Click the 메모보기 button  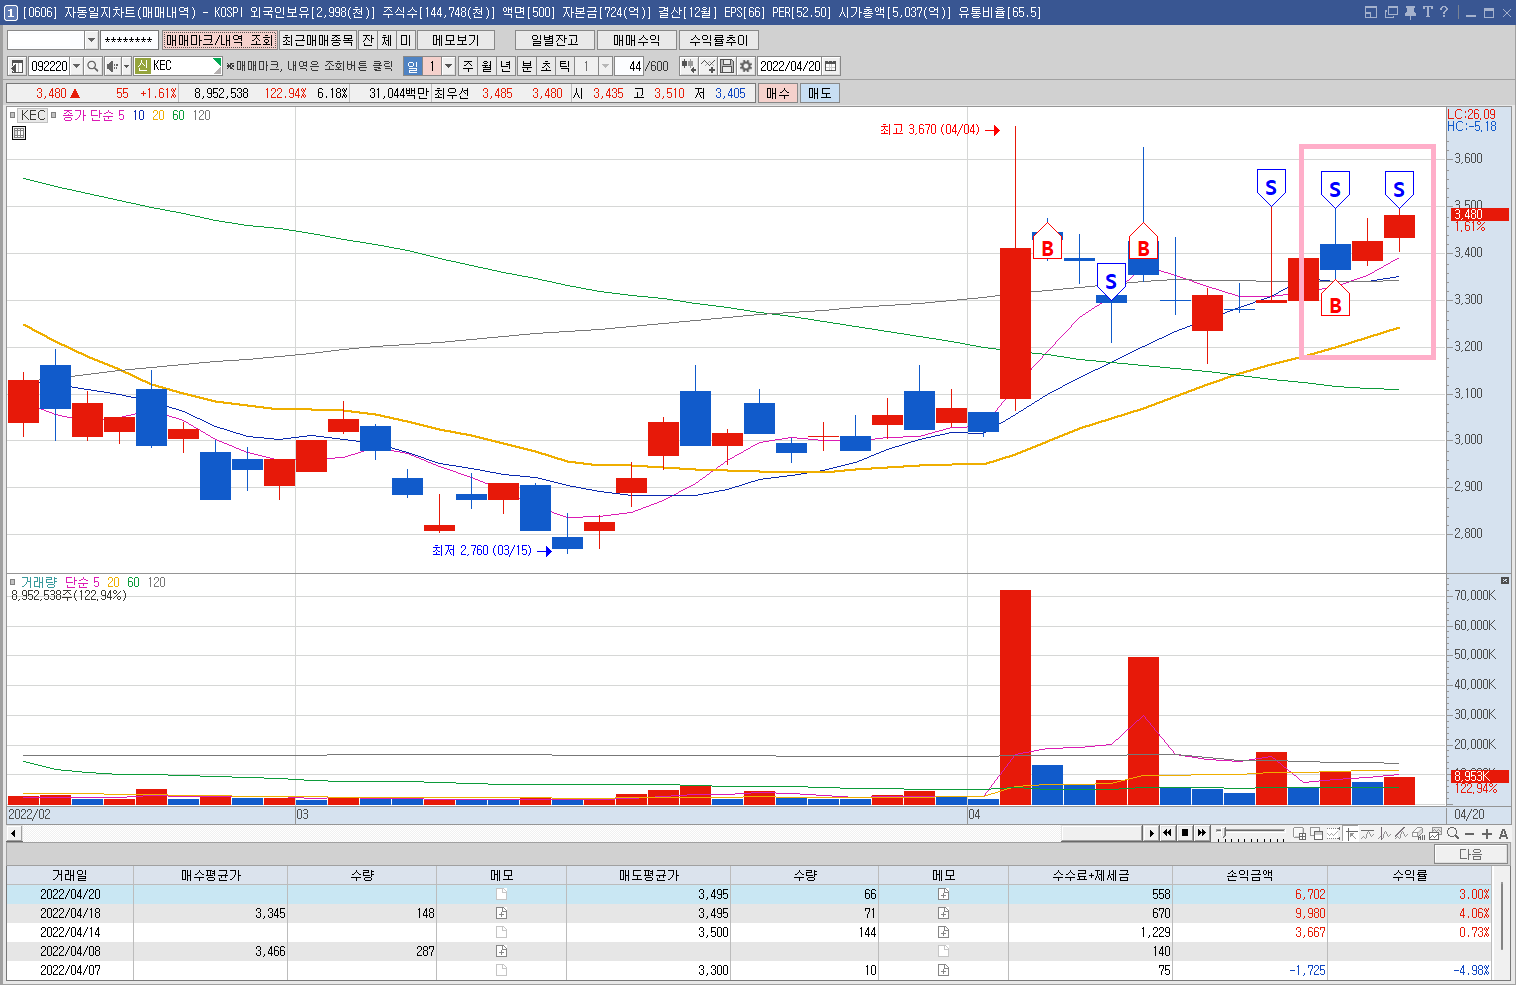pos(456,40)
